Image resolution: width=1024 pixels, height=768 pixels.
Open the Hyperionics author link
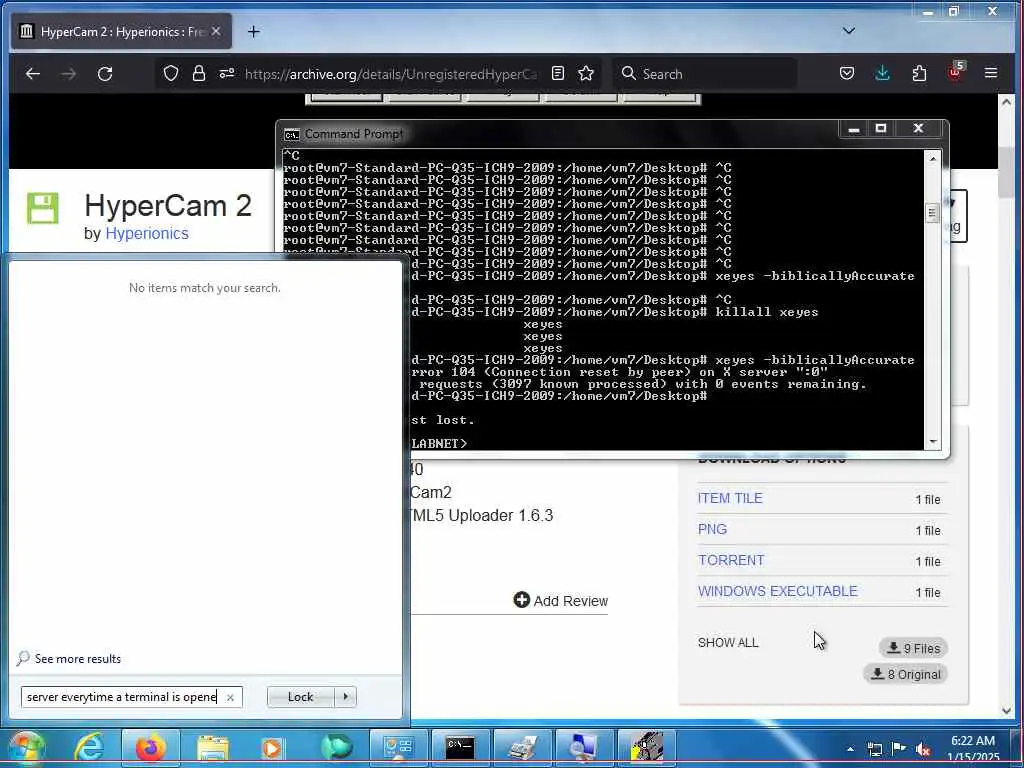[147, 234]
